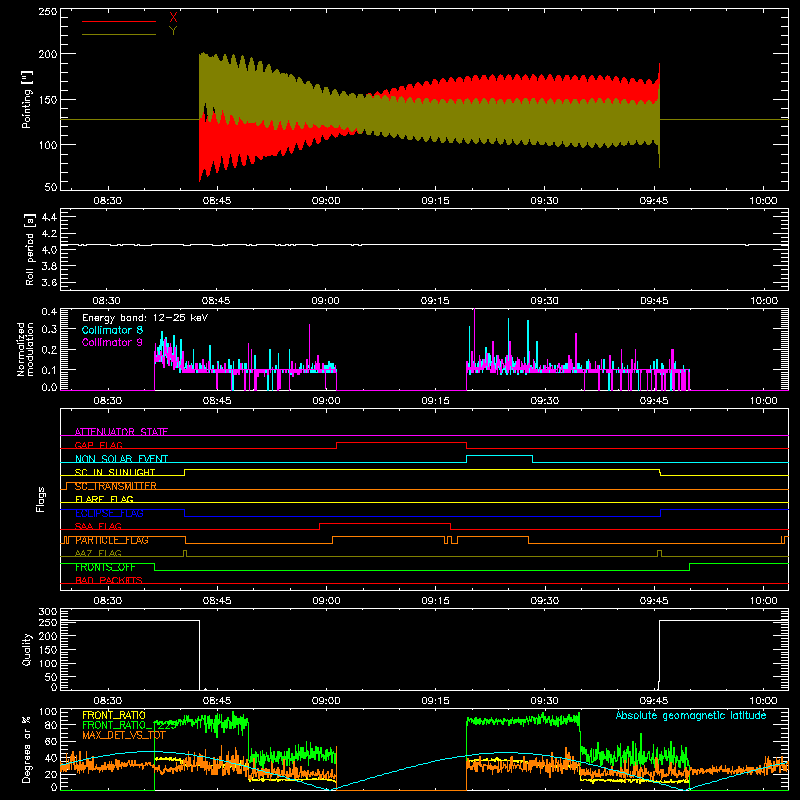The image size is (800, 800).
Task: Click the red X legend line sample
Action: (x=119, y=21)
